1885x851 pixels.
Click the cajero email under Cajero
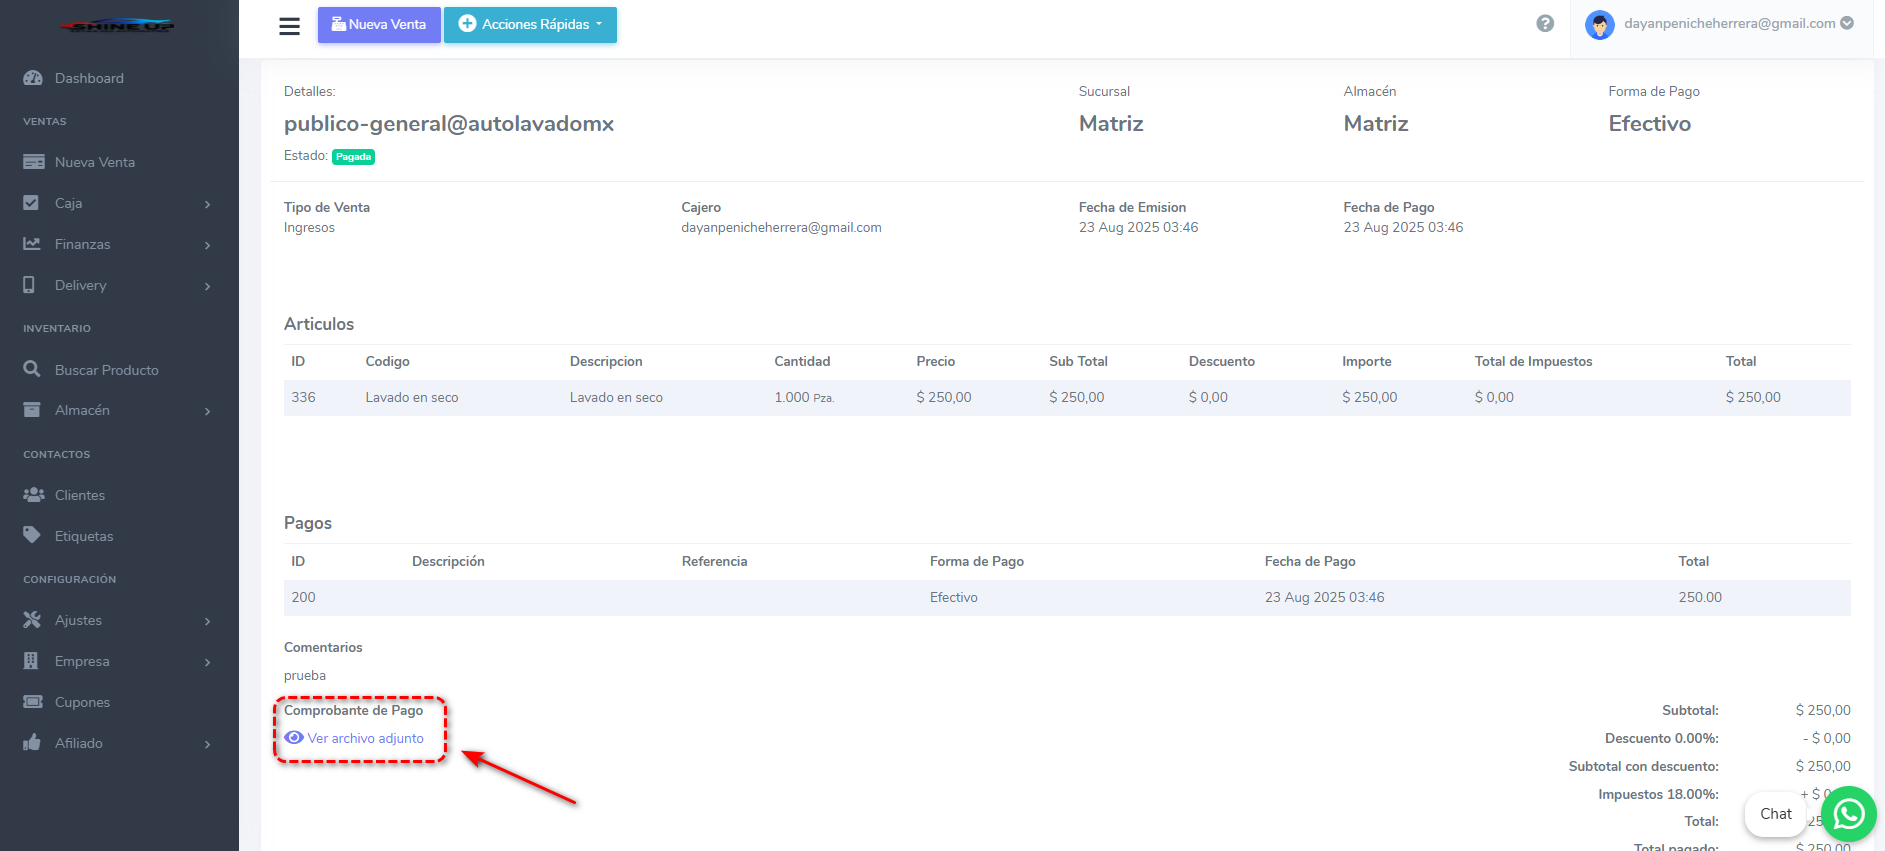(x=781, y=227)
